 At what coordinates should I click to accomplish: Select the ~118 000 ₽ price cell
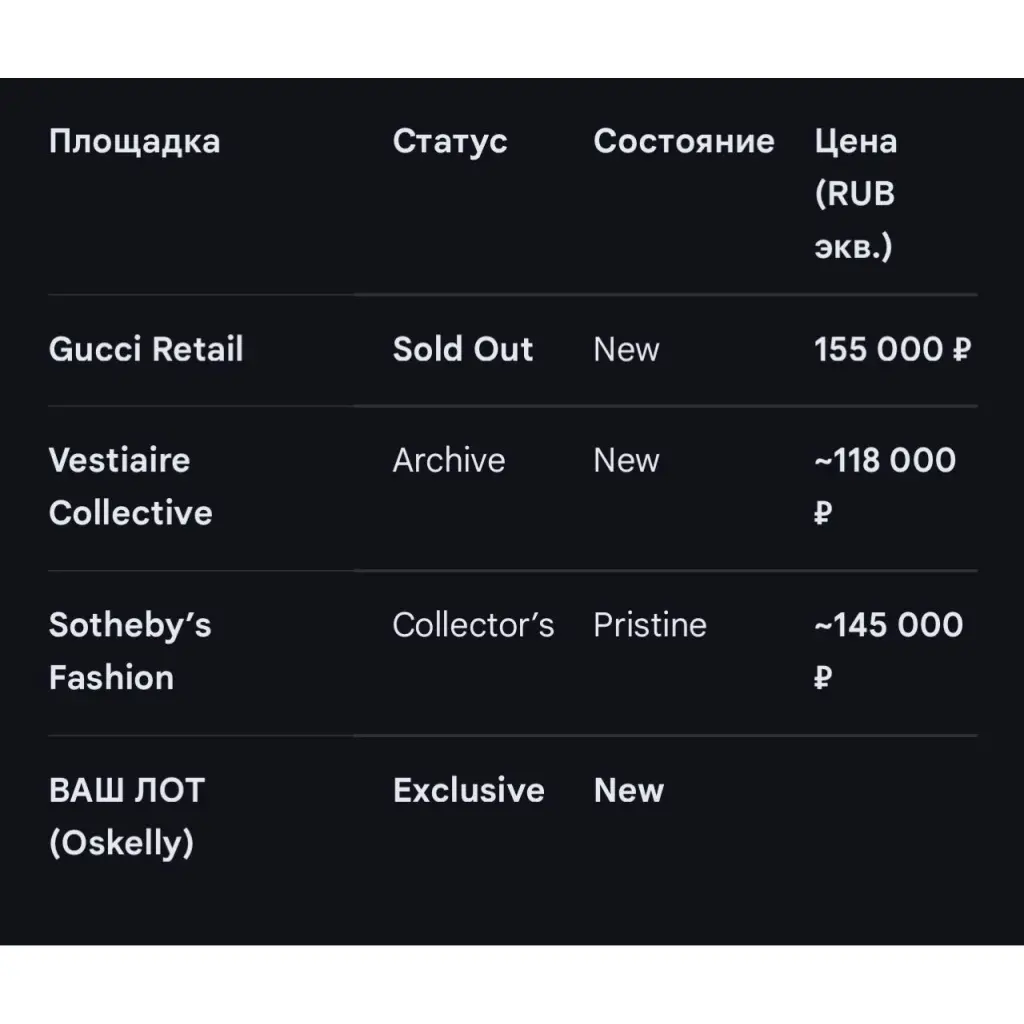(x=885, y=486)
